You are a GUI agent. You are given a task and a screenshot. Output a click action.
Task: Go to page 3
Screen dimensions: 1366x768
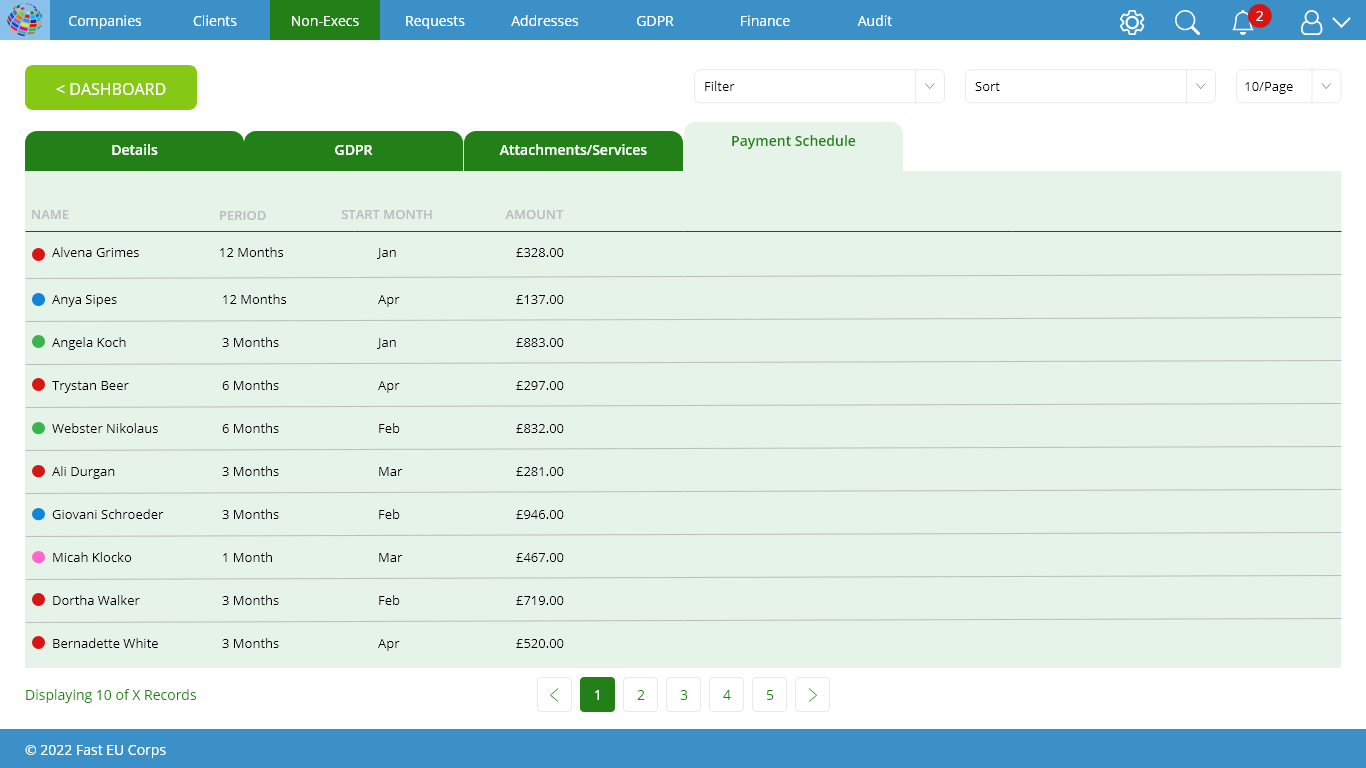[683, 695]
